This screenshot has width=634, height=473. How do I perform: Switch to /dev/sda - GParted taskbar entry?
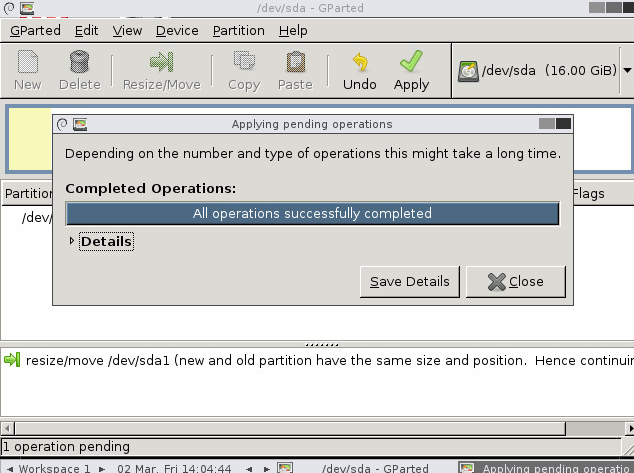366,468
